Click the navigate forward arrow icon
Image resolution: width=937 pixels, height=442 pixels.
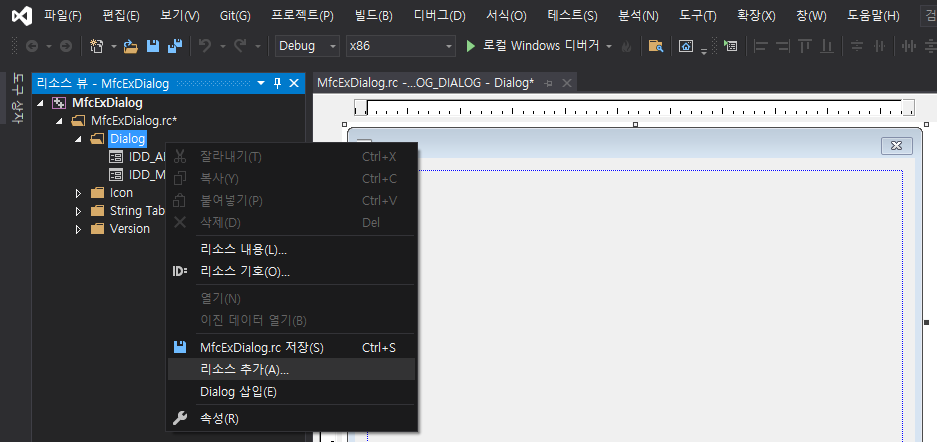tap(66, 46)
